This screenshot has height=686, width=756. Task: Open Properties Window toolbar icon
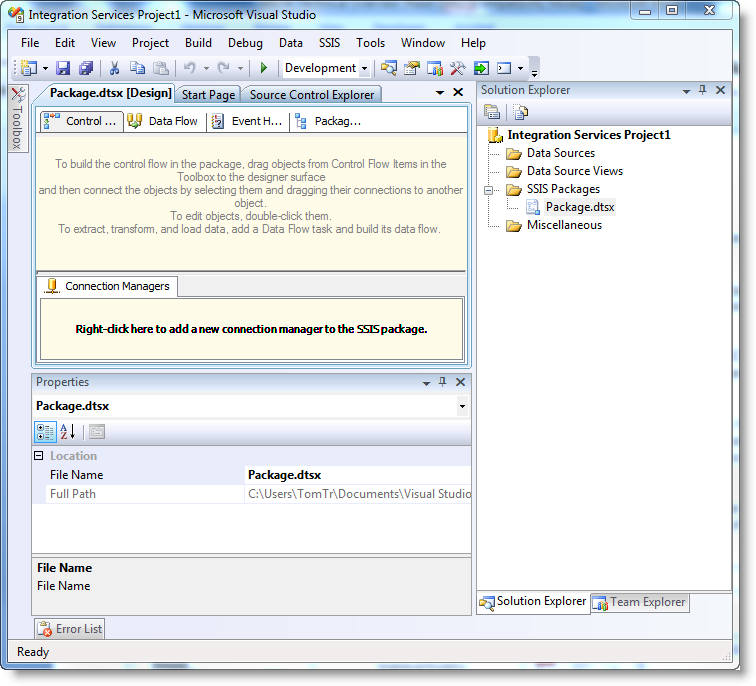coord(412,68)
